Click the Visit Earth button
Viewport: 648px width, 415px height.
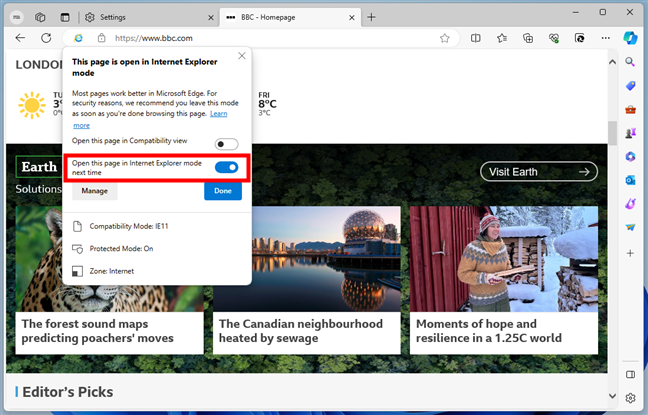pyautogui.click(x=539, y=172)
